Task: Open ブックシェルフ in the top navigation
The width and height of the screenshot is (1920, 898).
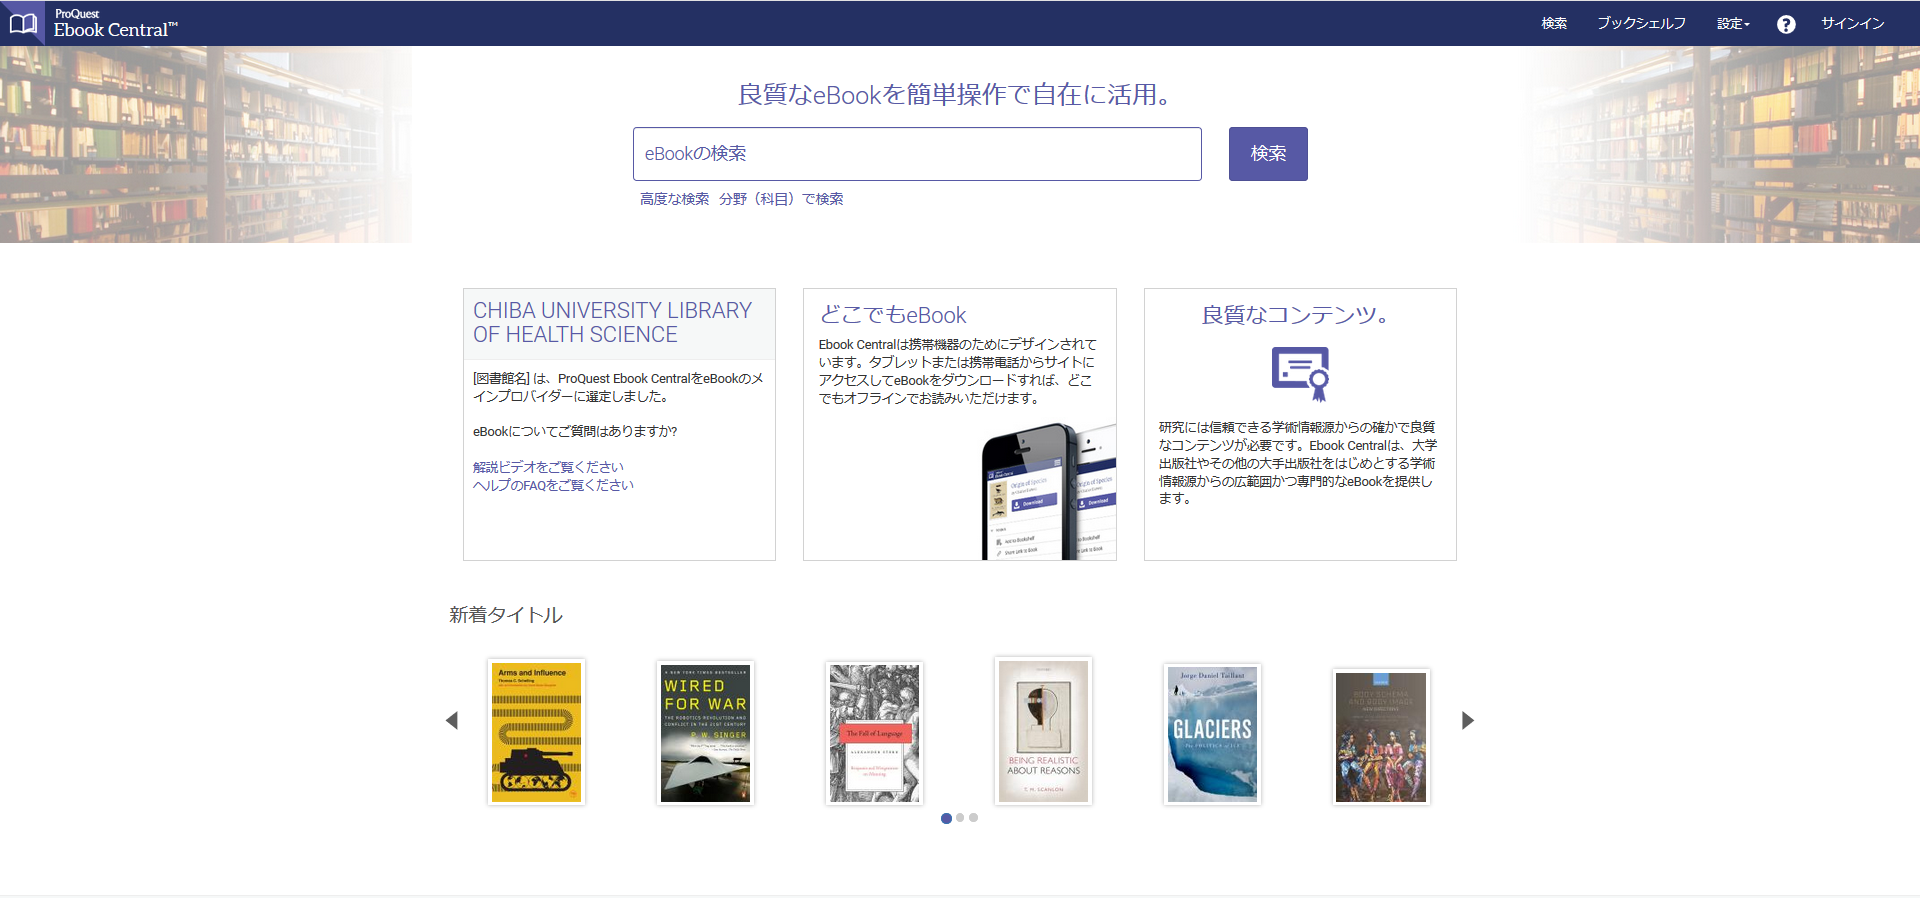Action: (1641, 24)
